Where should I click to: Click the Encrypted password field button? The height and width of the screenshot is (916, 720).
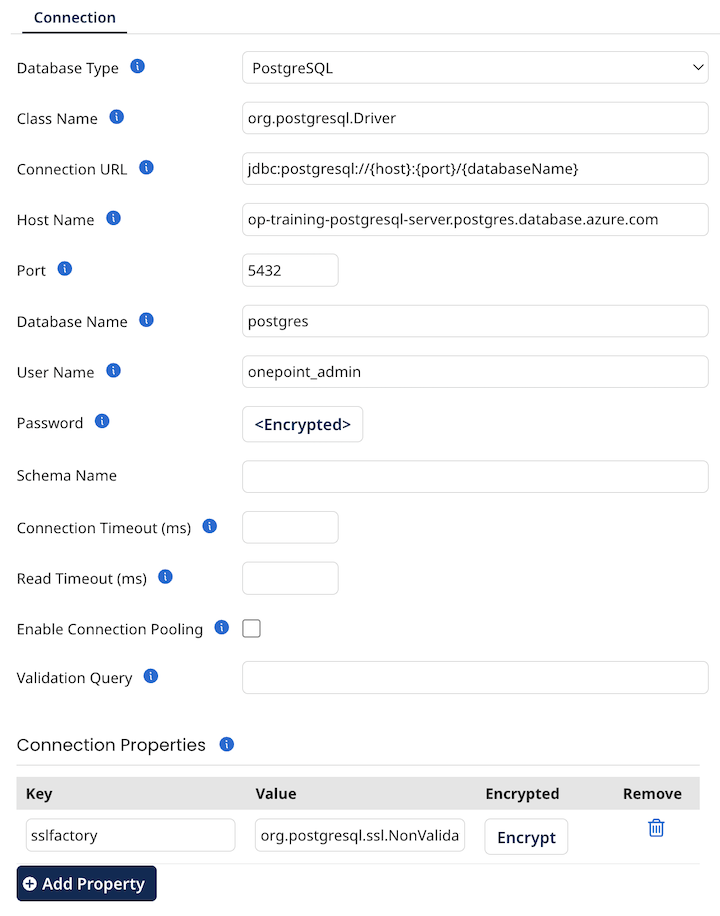(x=302, y=424)
